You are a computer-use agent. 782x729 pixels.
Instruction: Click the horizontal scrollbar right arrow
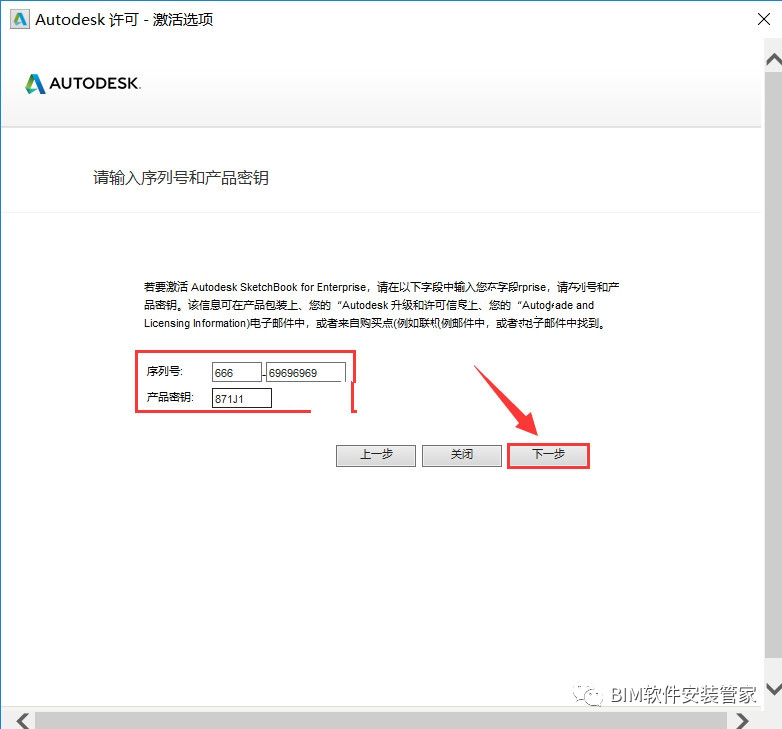742,721
